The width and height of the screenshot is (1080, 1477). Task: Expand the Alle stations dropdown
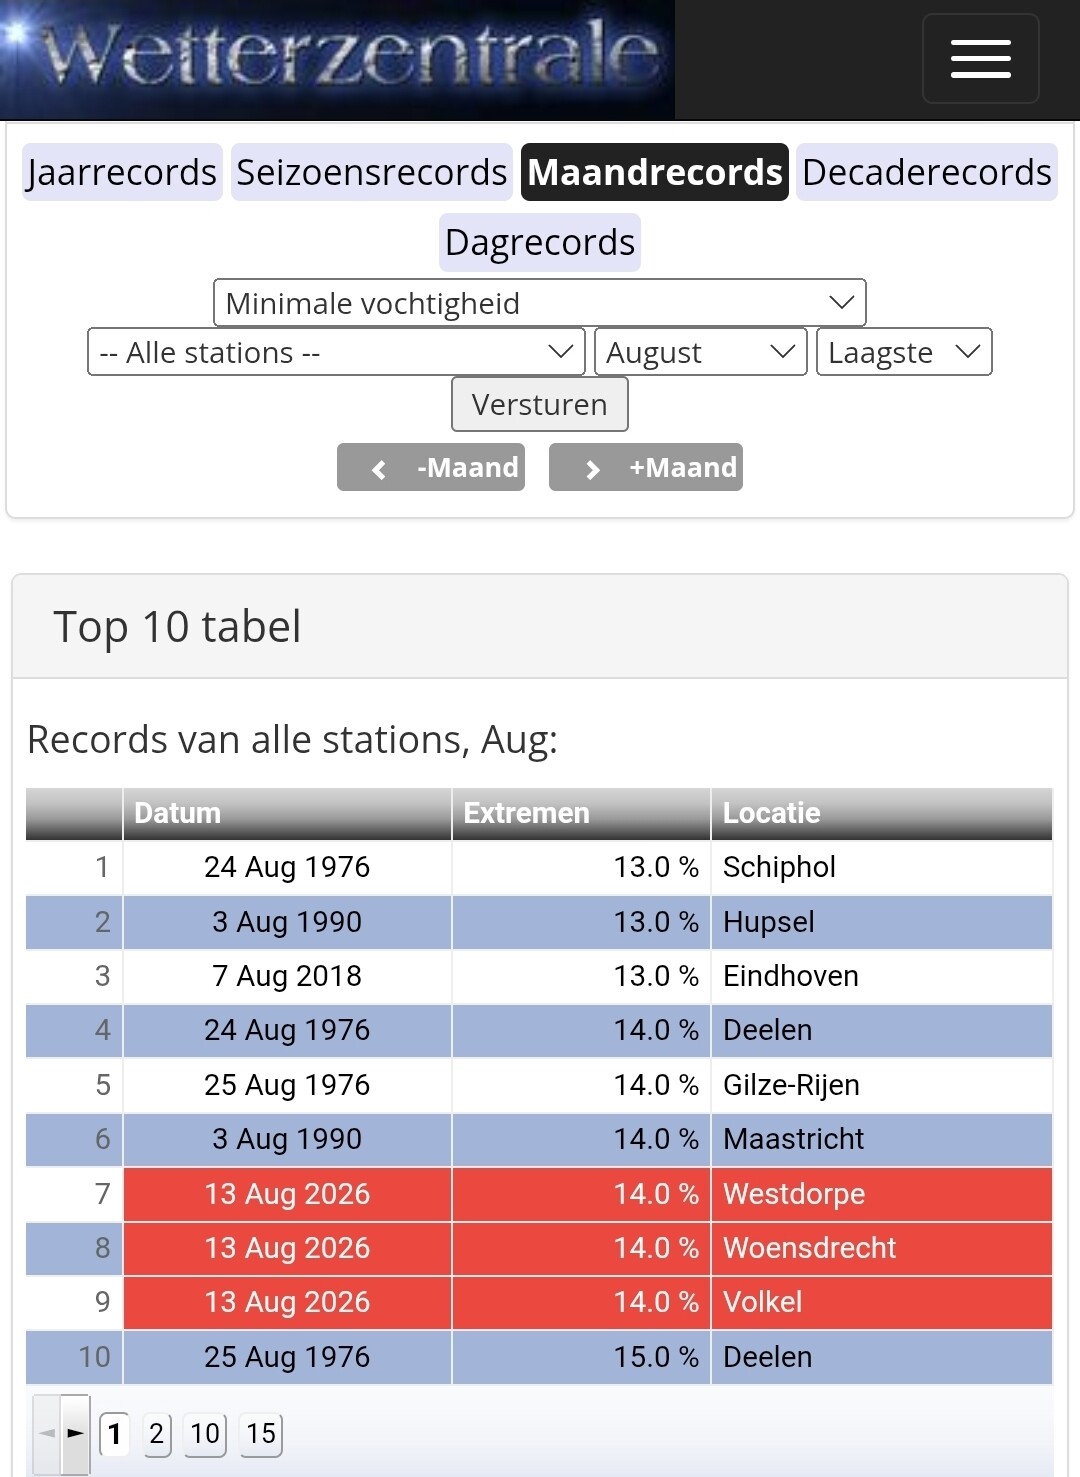(336, 352)
